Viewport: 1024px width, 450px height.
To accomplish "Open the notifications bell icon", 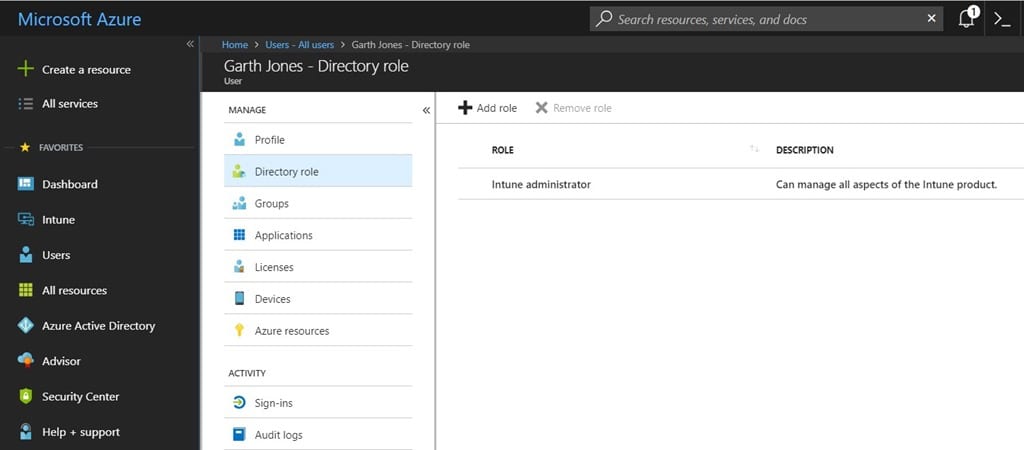I will (967, 18).
